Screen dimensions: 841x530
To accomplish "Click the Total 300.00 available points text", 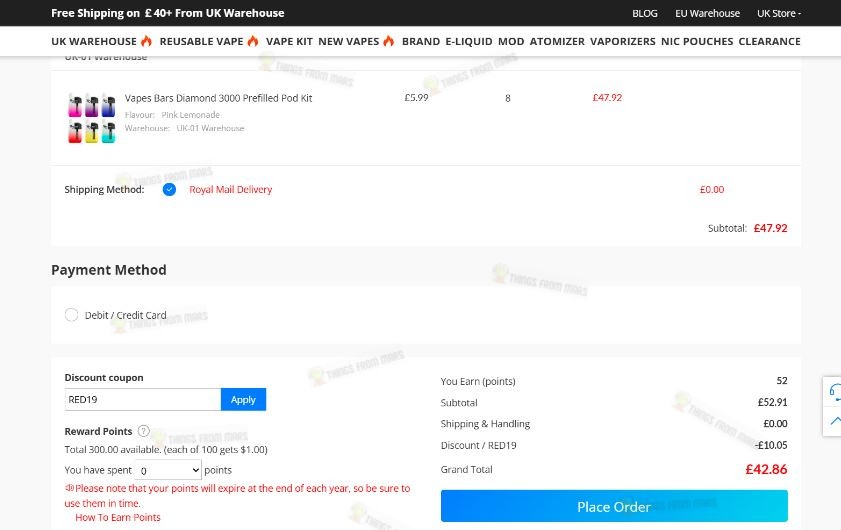I will (x=166, y=450).
